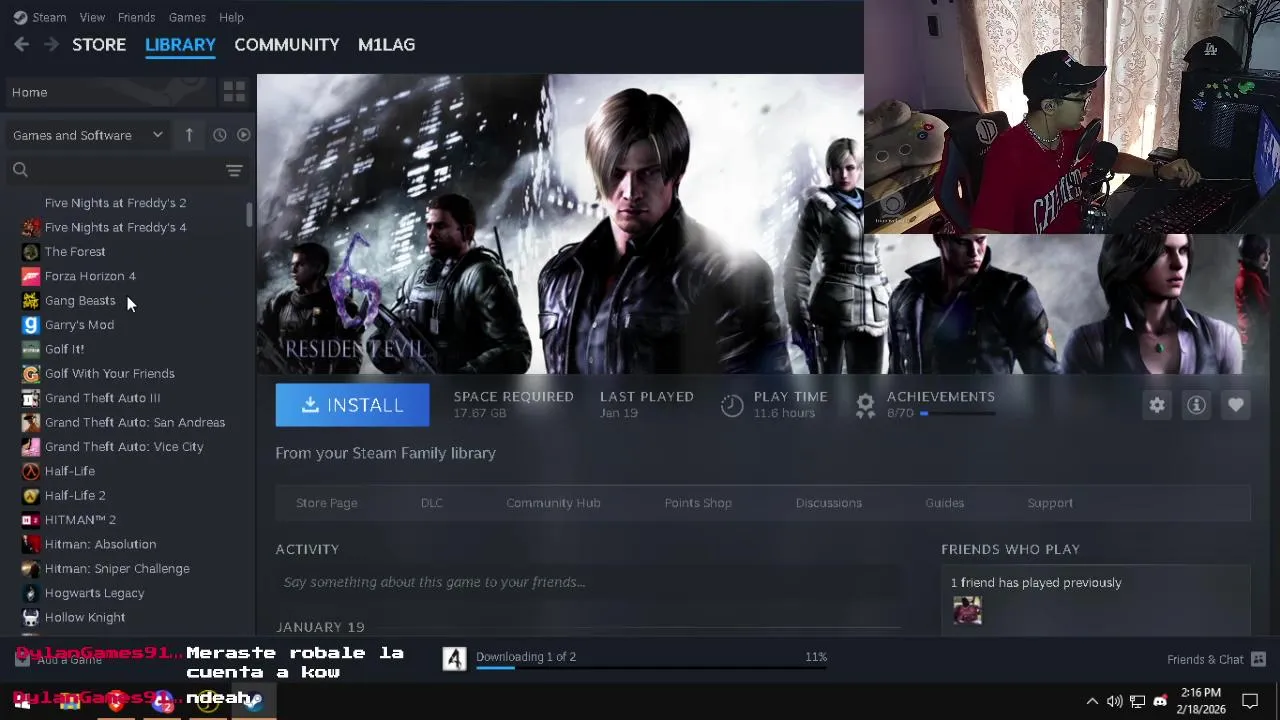Select Grand Theft Auto: San Andreas
This screenshot has height=720, width=1280.
point(135,422)
